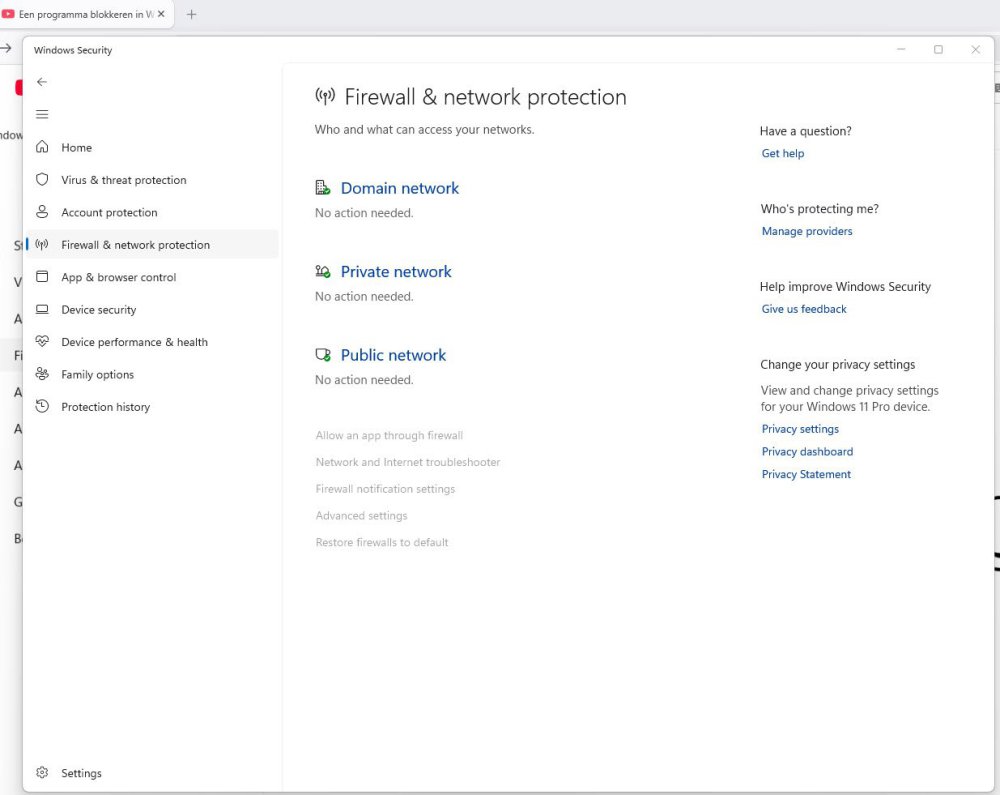The width and height of the screenshot is (1000, 795).
Task: Click the 'Have a question?' heading
Action: [805, 131]
